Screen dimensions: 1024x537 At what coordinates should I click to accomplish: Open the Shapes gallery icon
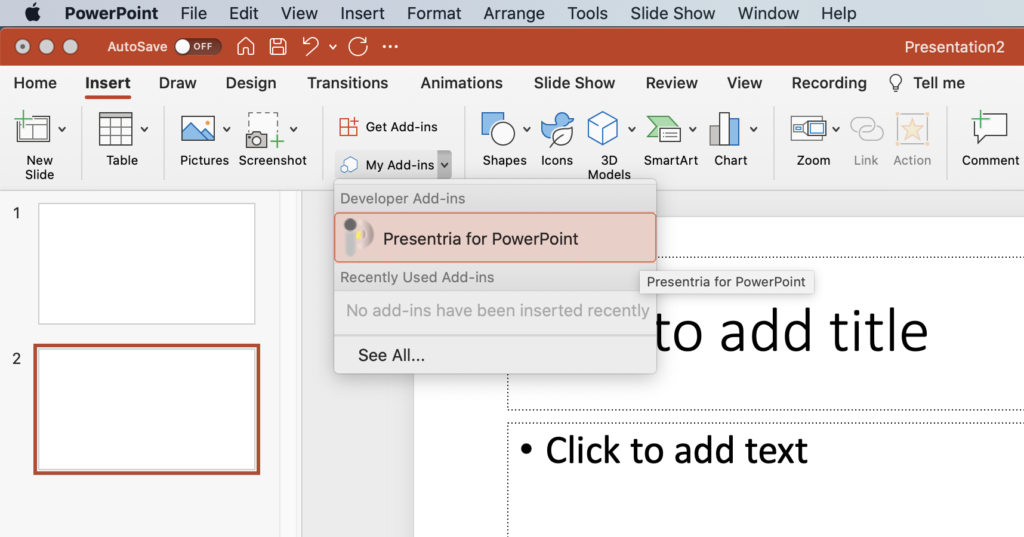point(498,128)
